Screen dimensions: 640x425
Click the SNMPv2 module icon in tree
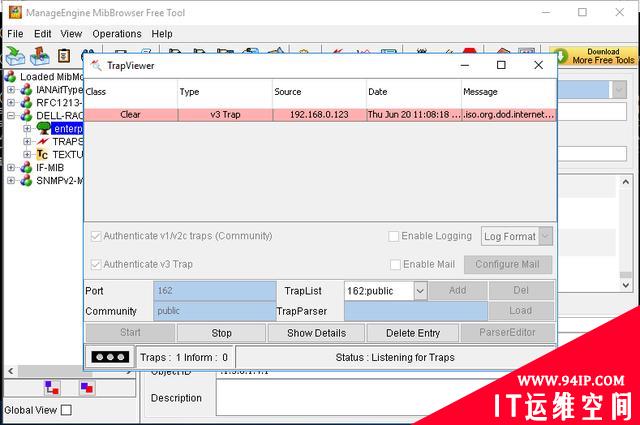point(27,180)
